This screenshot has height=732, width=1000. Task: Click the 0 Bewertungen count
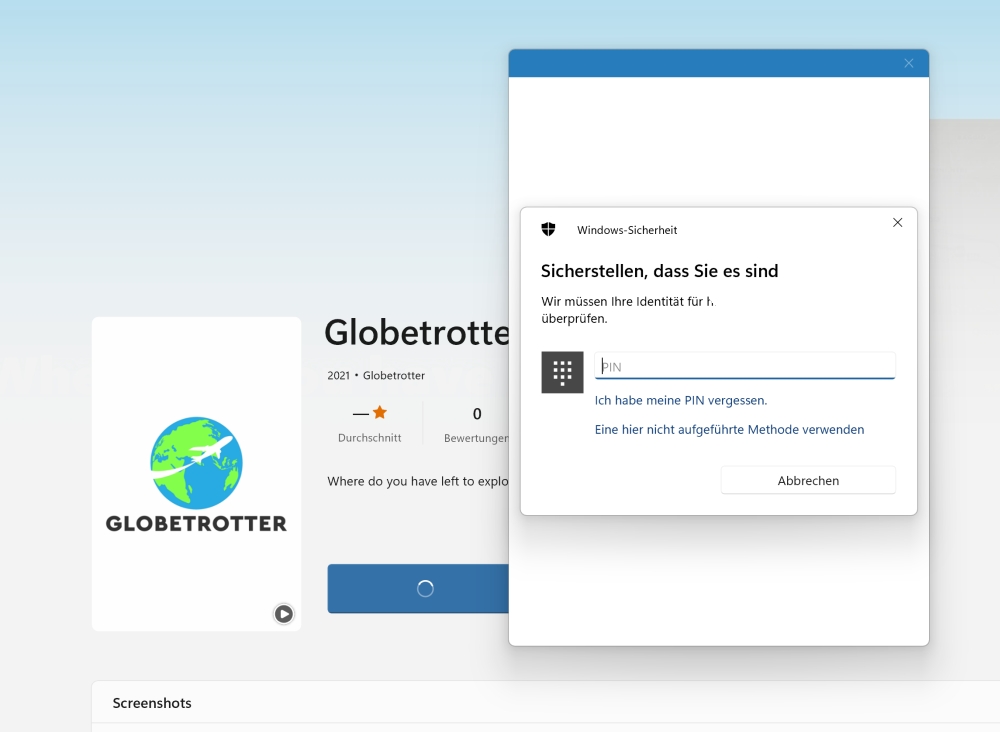(x=476, y=424)
